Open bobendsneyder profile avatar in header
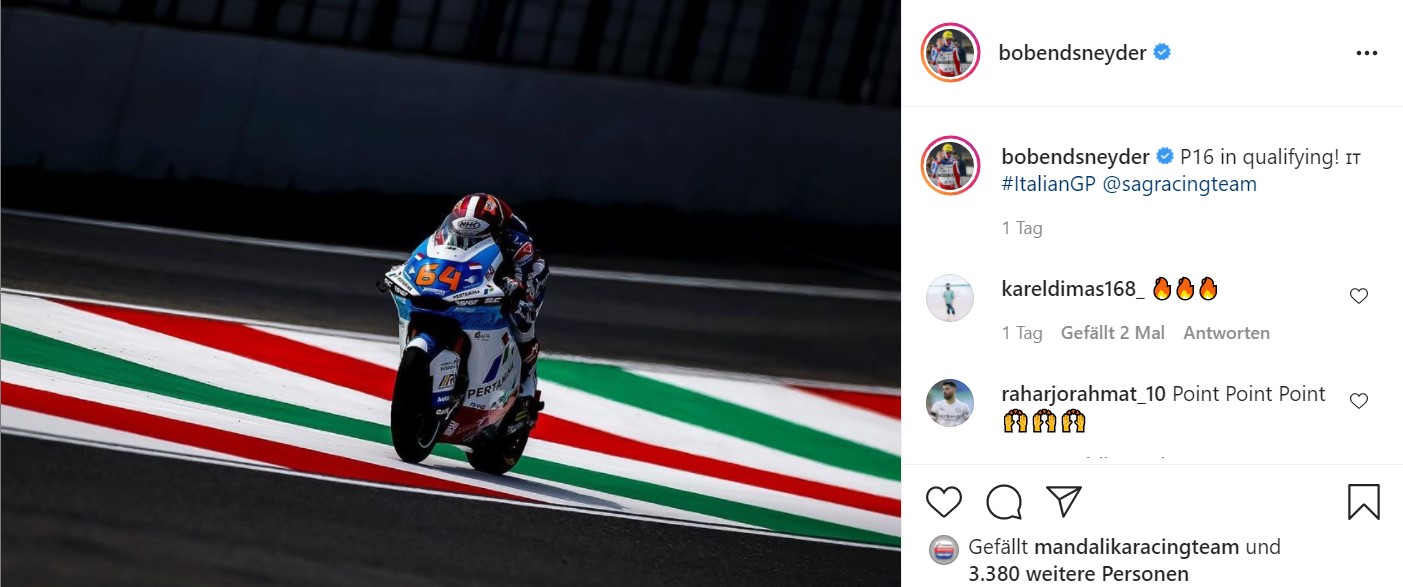Viewport: 1403px width, 587px height. [949, 53]
